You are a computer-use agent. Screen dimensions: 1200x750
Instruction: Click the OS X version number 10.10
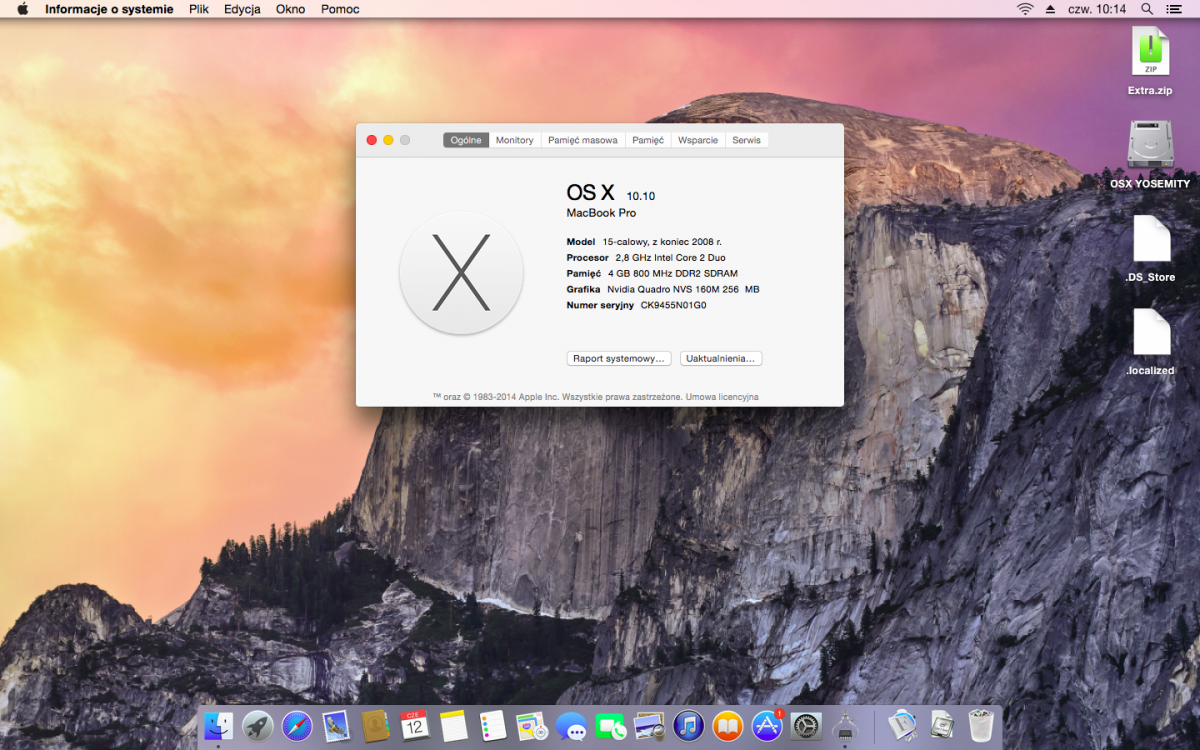[641, 196]
